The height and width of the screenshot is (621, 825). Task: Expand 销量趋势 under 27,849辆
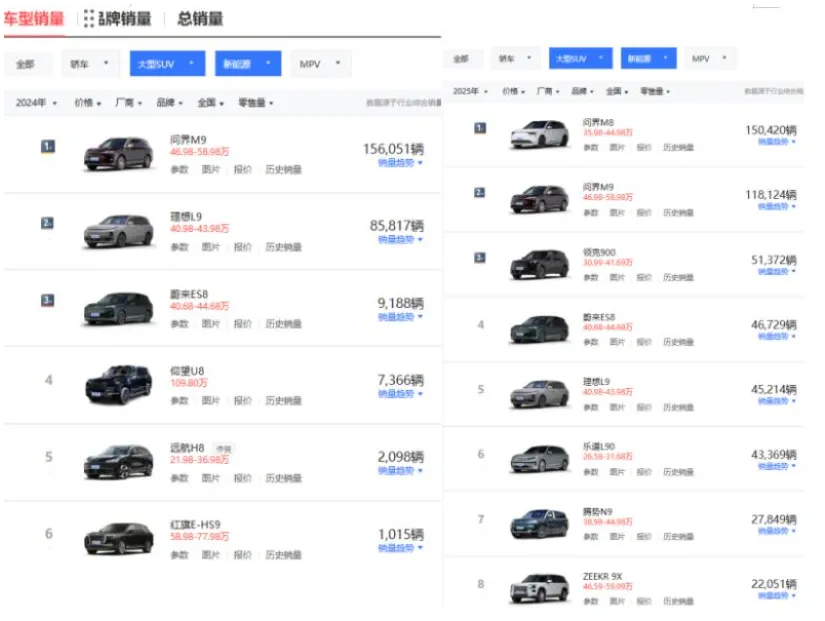click(x=777, y=531)
